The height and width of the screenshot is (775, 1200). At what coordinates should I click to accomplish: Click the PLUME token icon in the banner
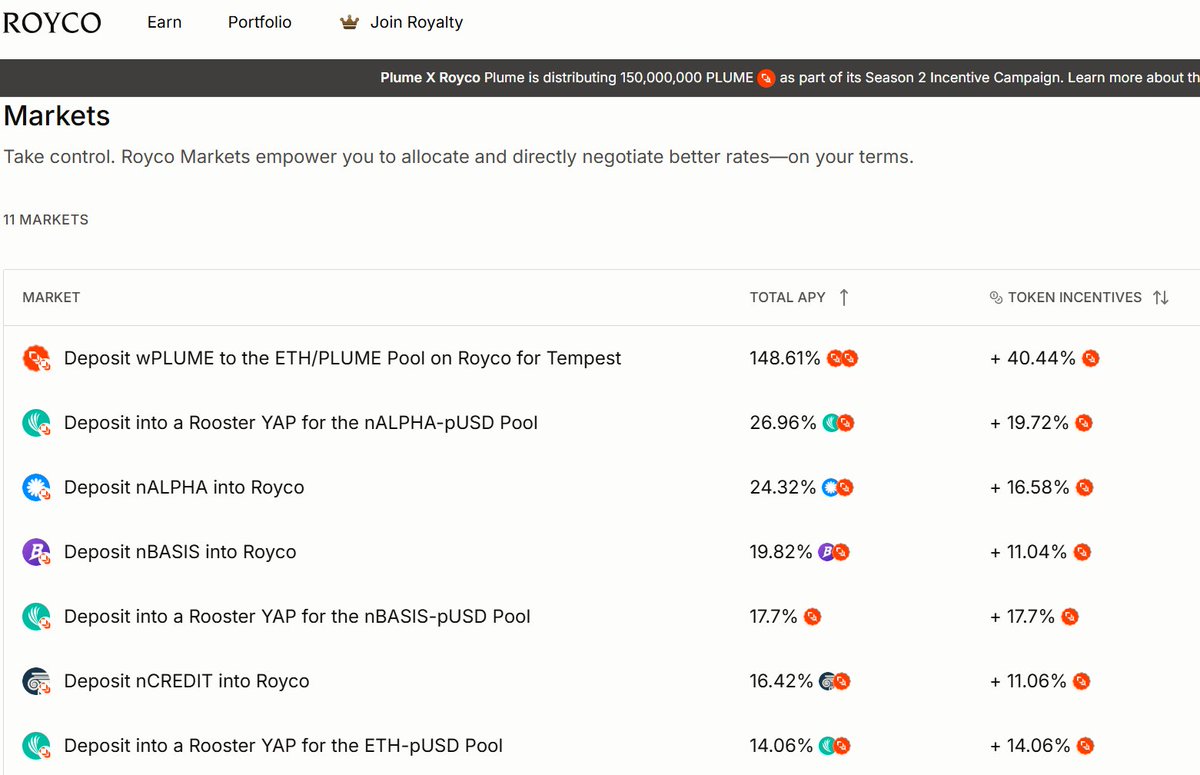(766, 78)
